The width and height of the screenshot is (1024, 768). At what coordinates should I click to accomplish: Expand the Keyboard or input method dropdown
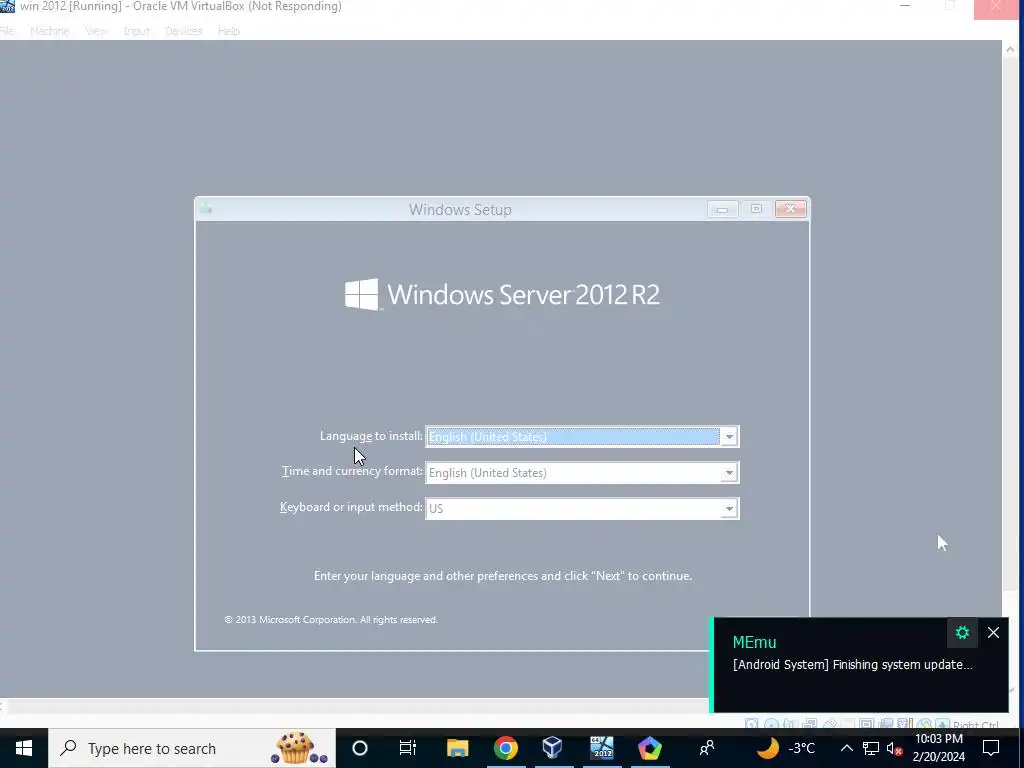[x=729, y=509]
